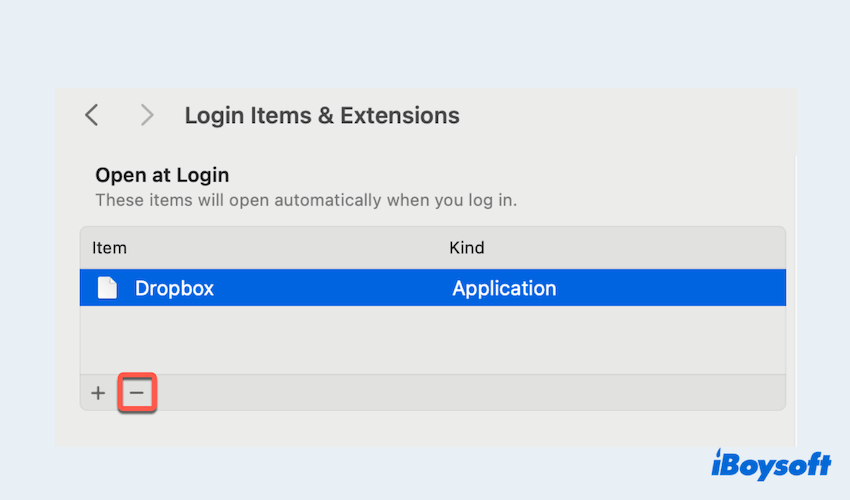This screenshot has height=500, width=850.
Task: Sort list by Kind column header
Action: pos(467,247)
